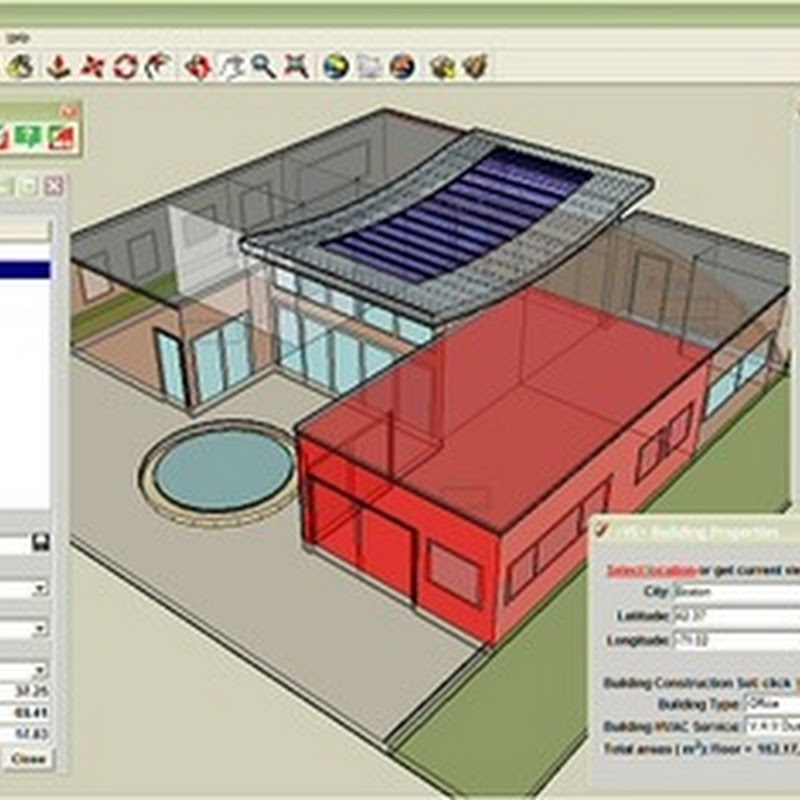Select the Rotate tool
Screen dimensions: 800x800
click(126, 66)
